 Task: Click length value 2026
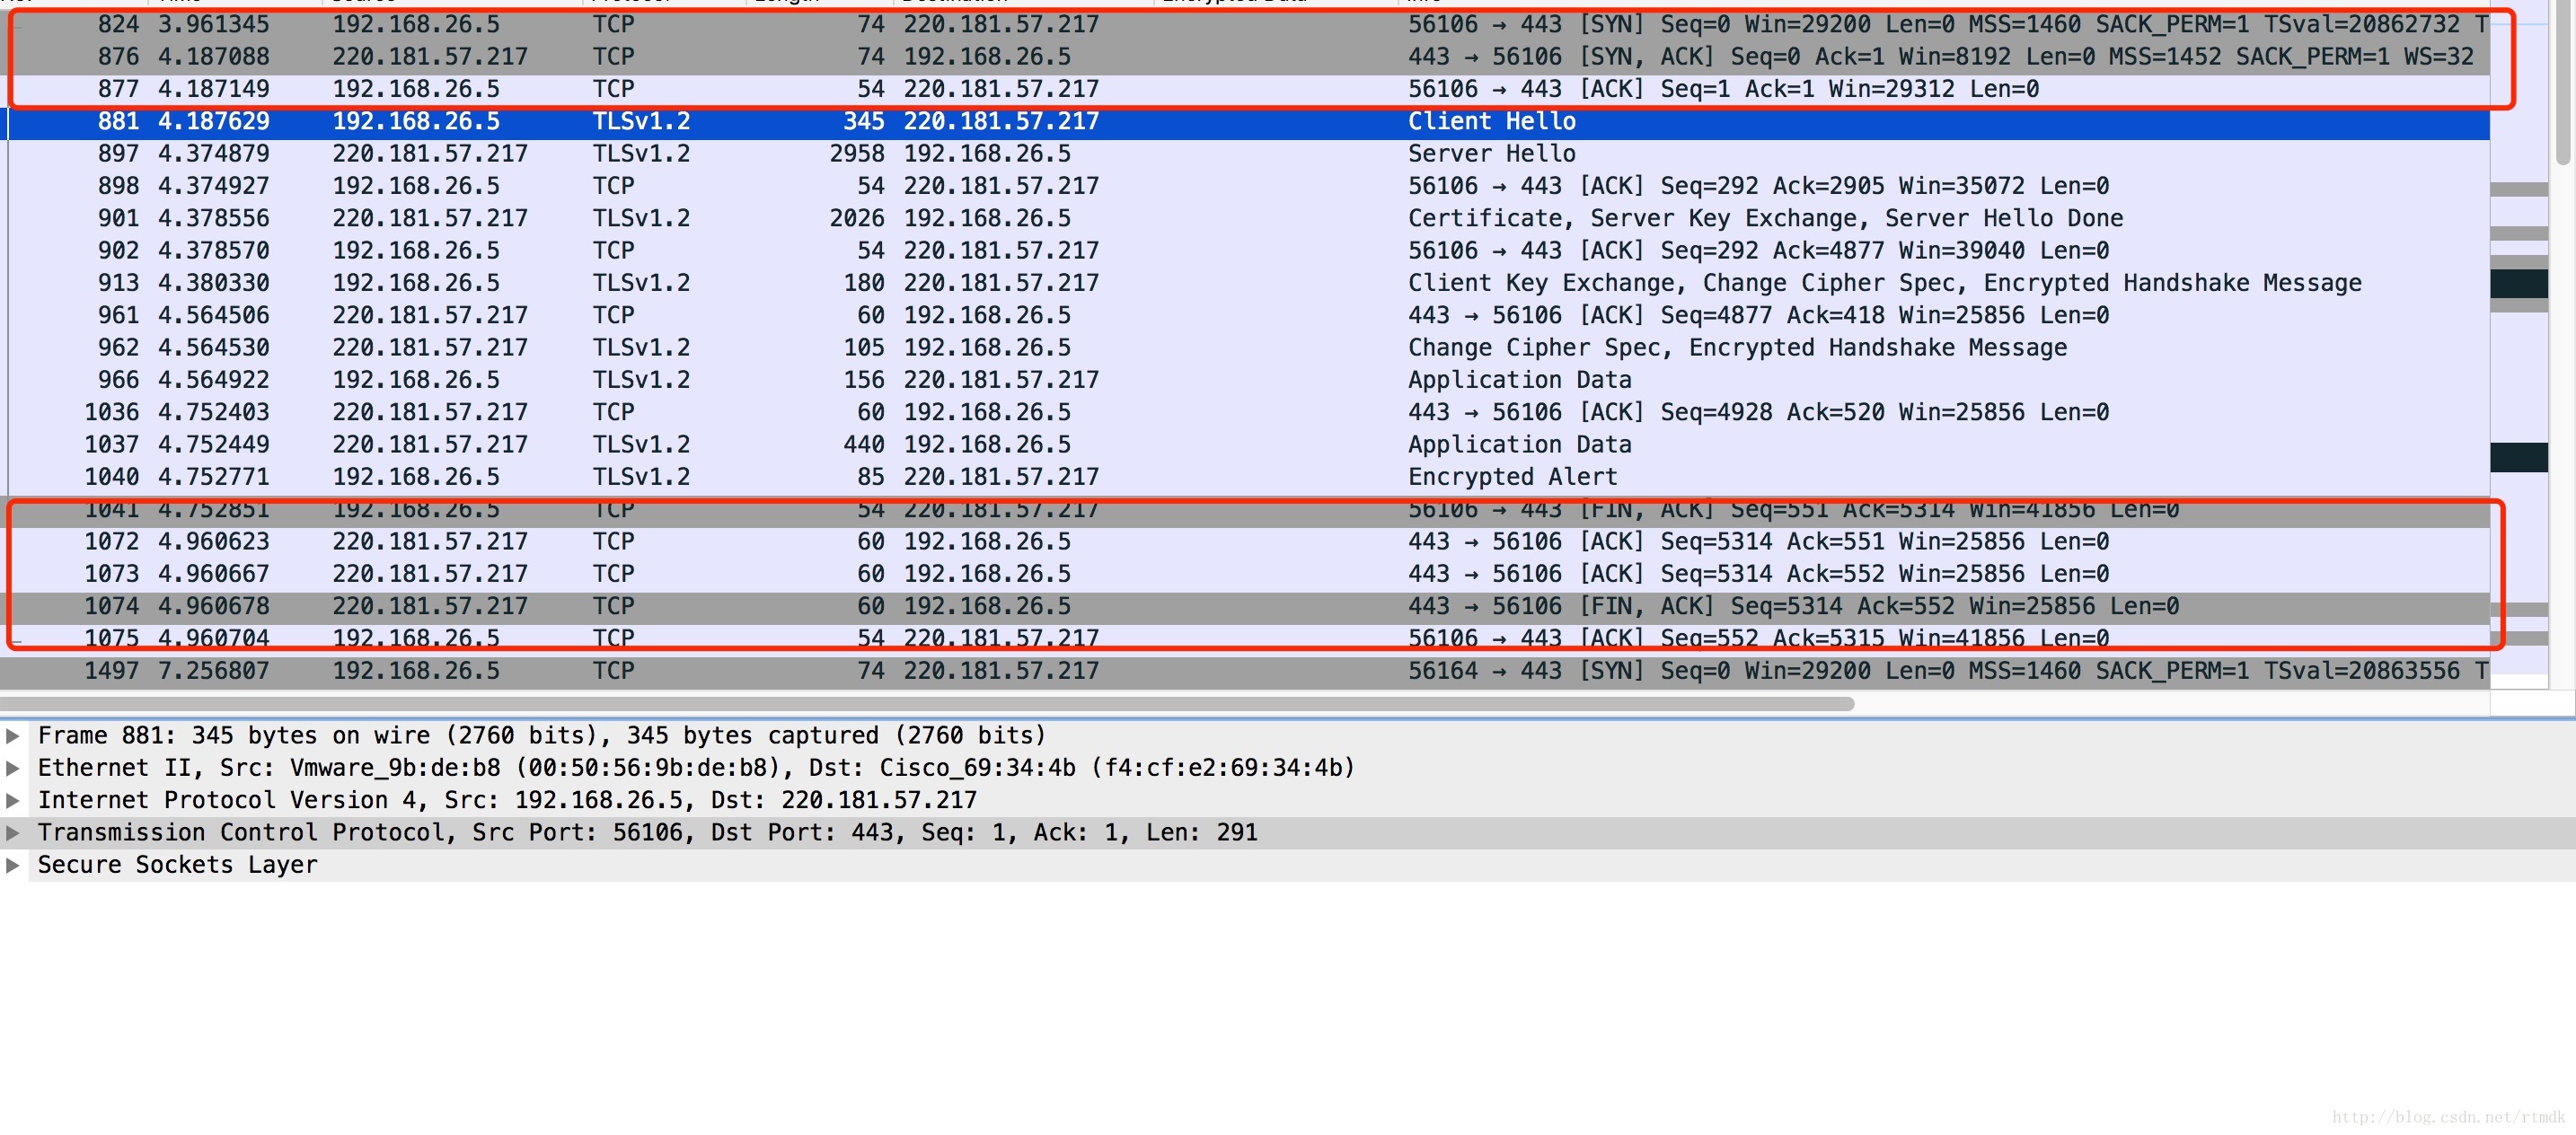(x=857, y=218)
